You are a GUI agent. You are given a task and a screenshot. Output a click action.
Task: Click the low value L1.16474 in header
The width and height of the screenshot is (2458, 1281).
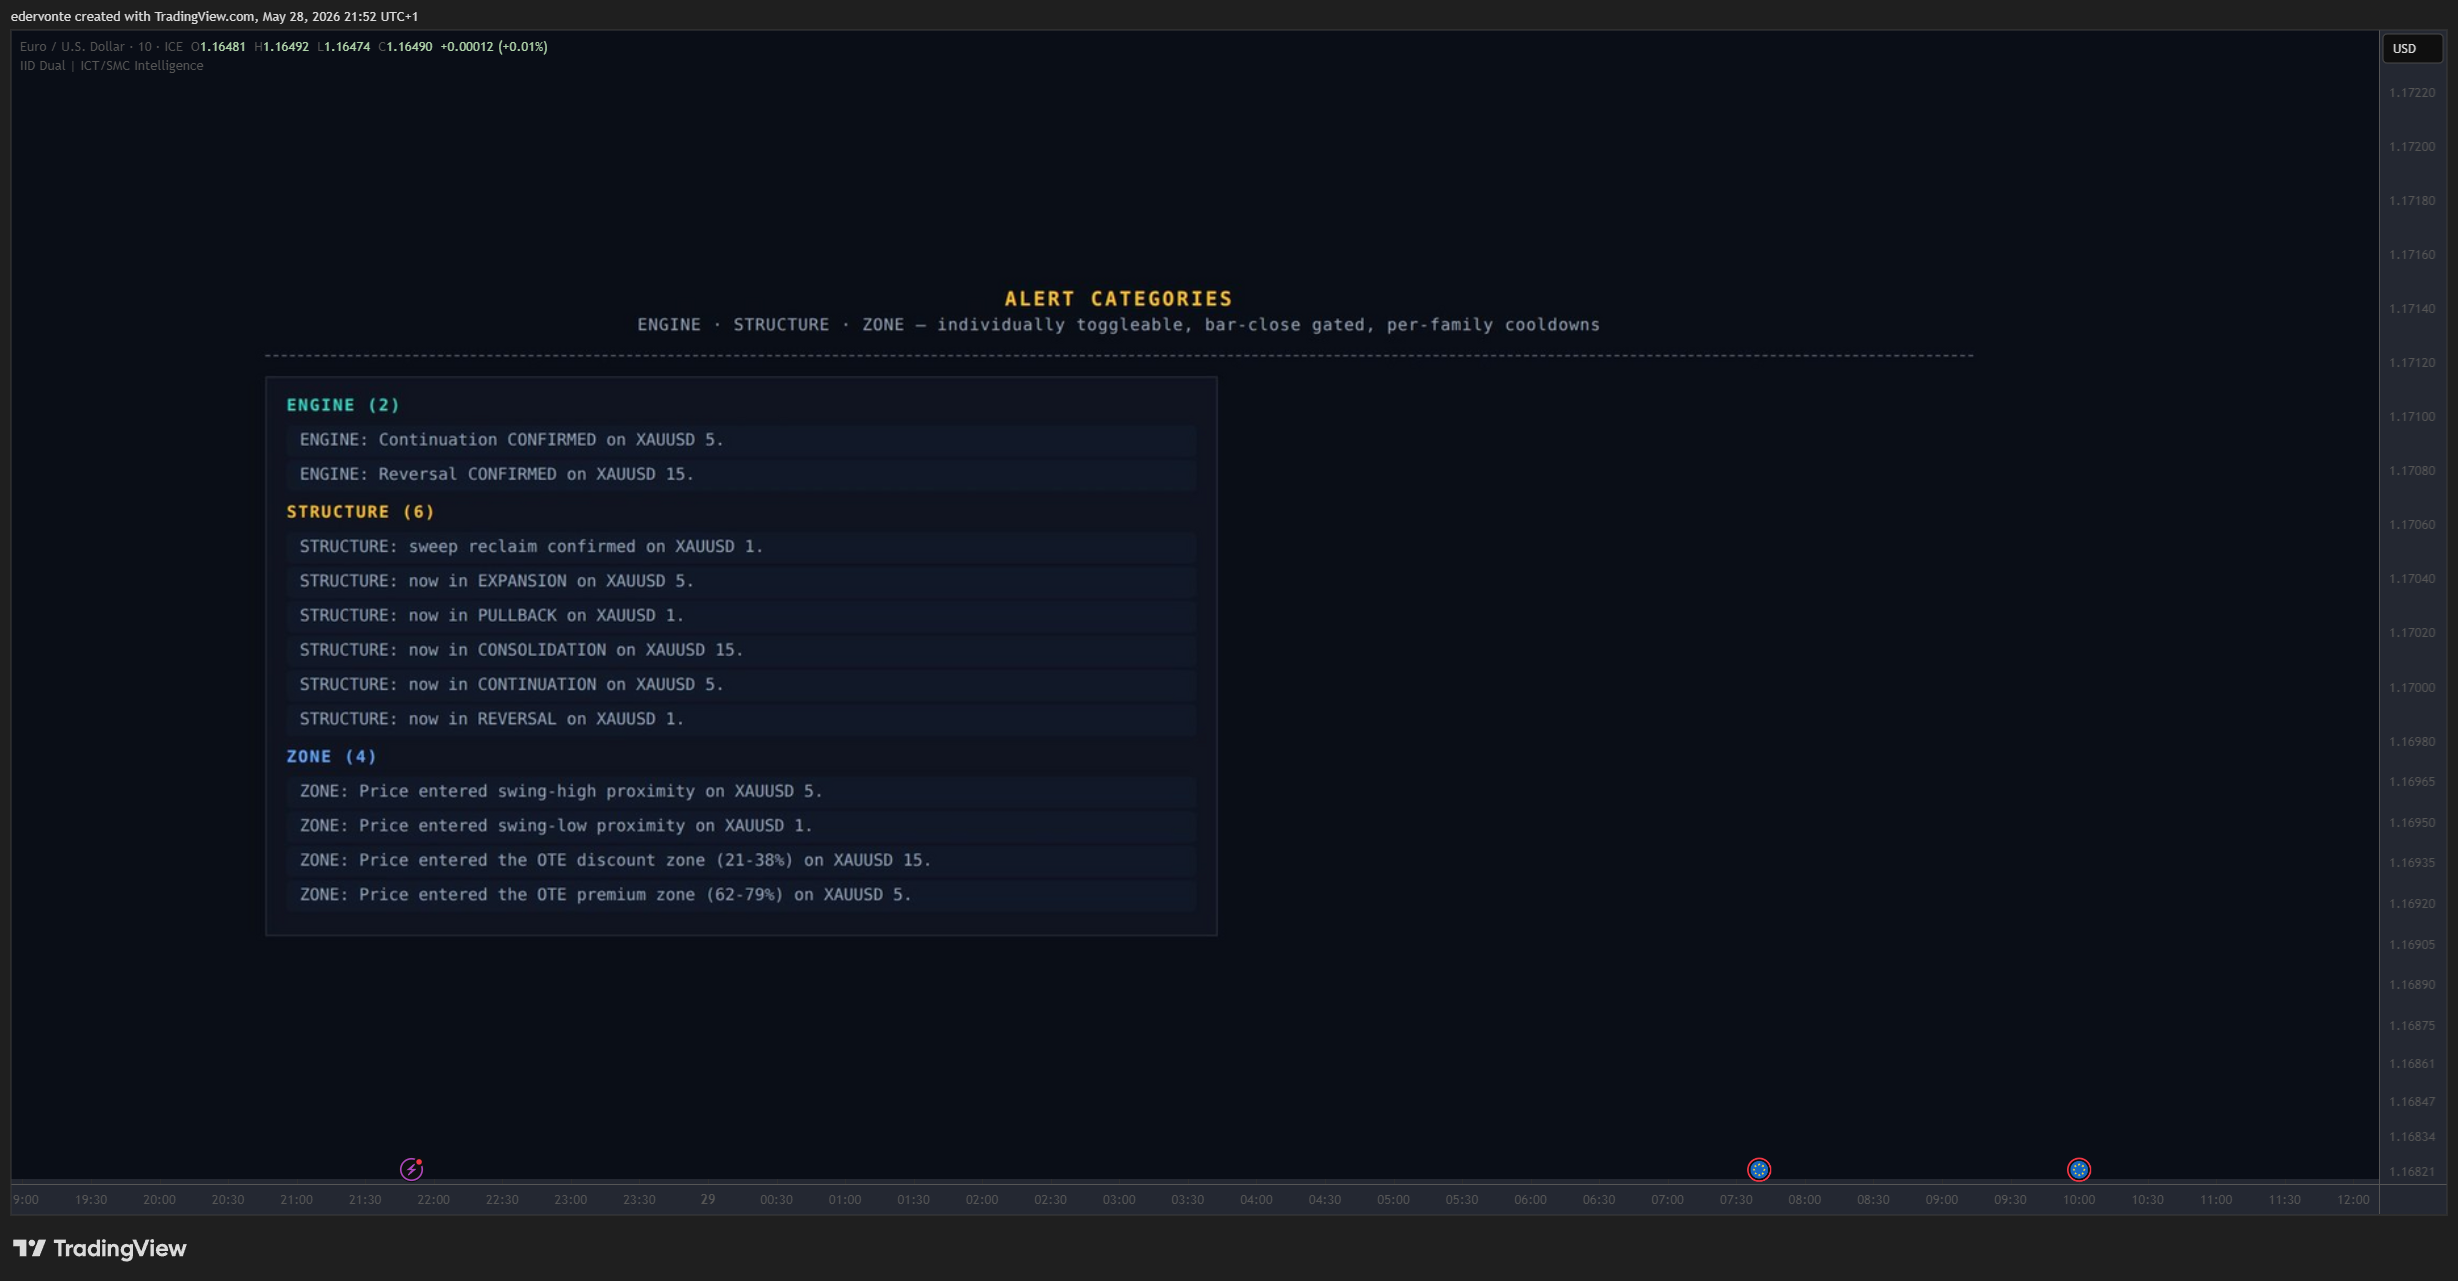point(344,47)
